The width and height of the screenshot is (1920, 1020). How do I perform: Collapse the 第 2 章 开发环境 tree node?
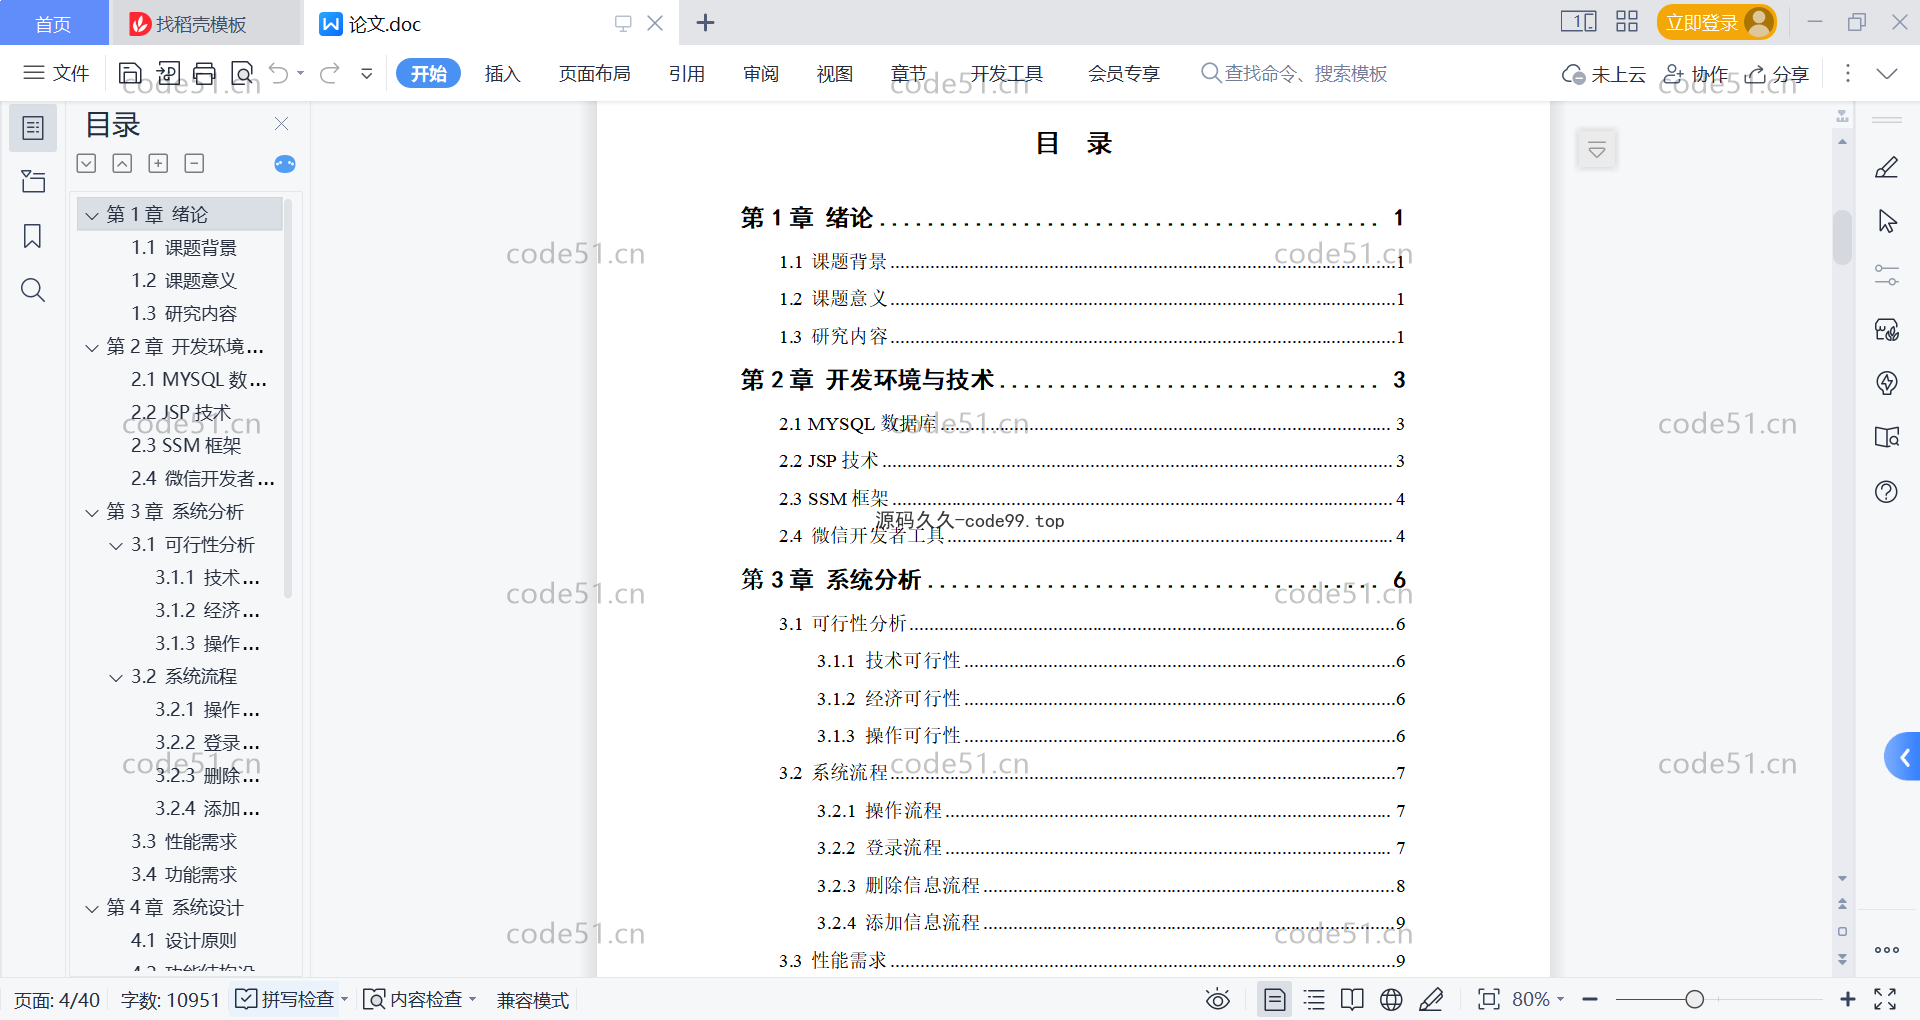[92, 348]
